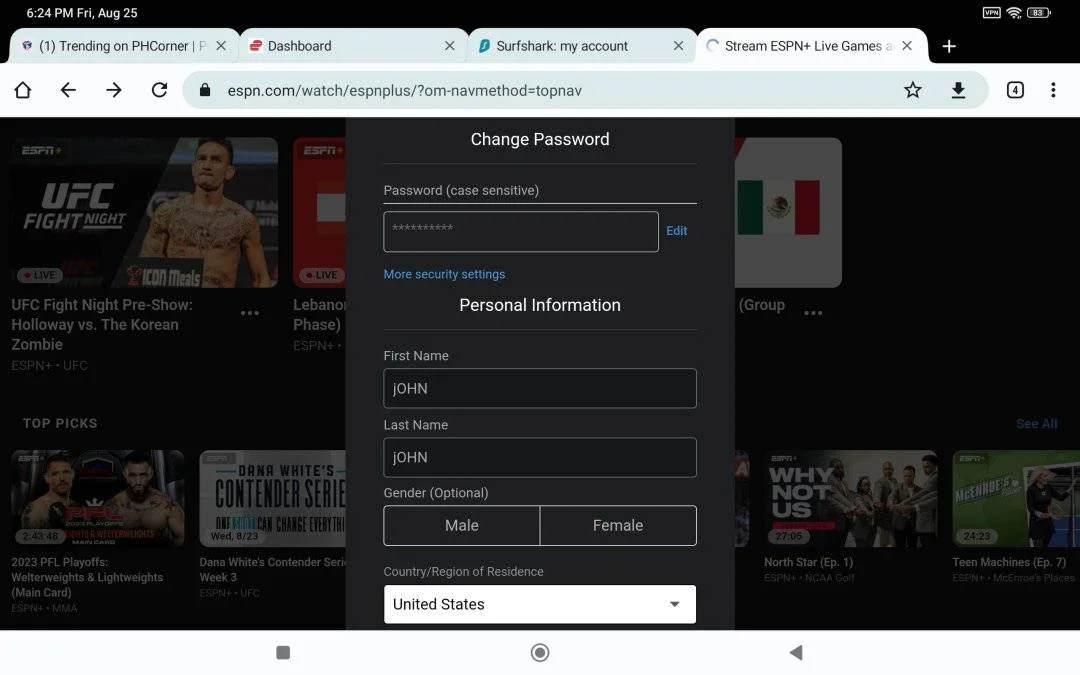Close the Dashboard tab
Screen dimensions: 1080x675
click(450, 45)
